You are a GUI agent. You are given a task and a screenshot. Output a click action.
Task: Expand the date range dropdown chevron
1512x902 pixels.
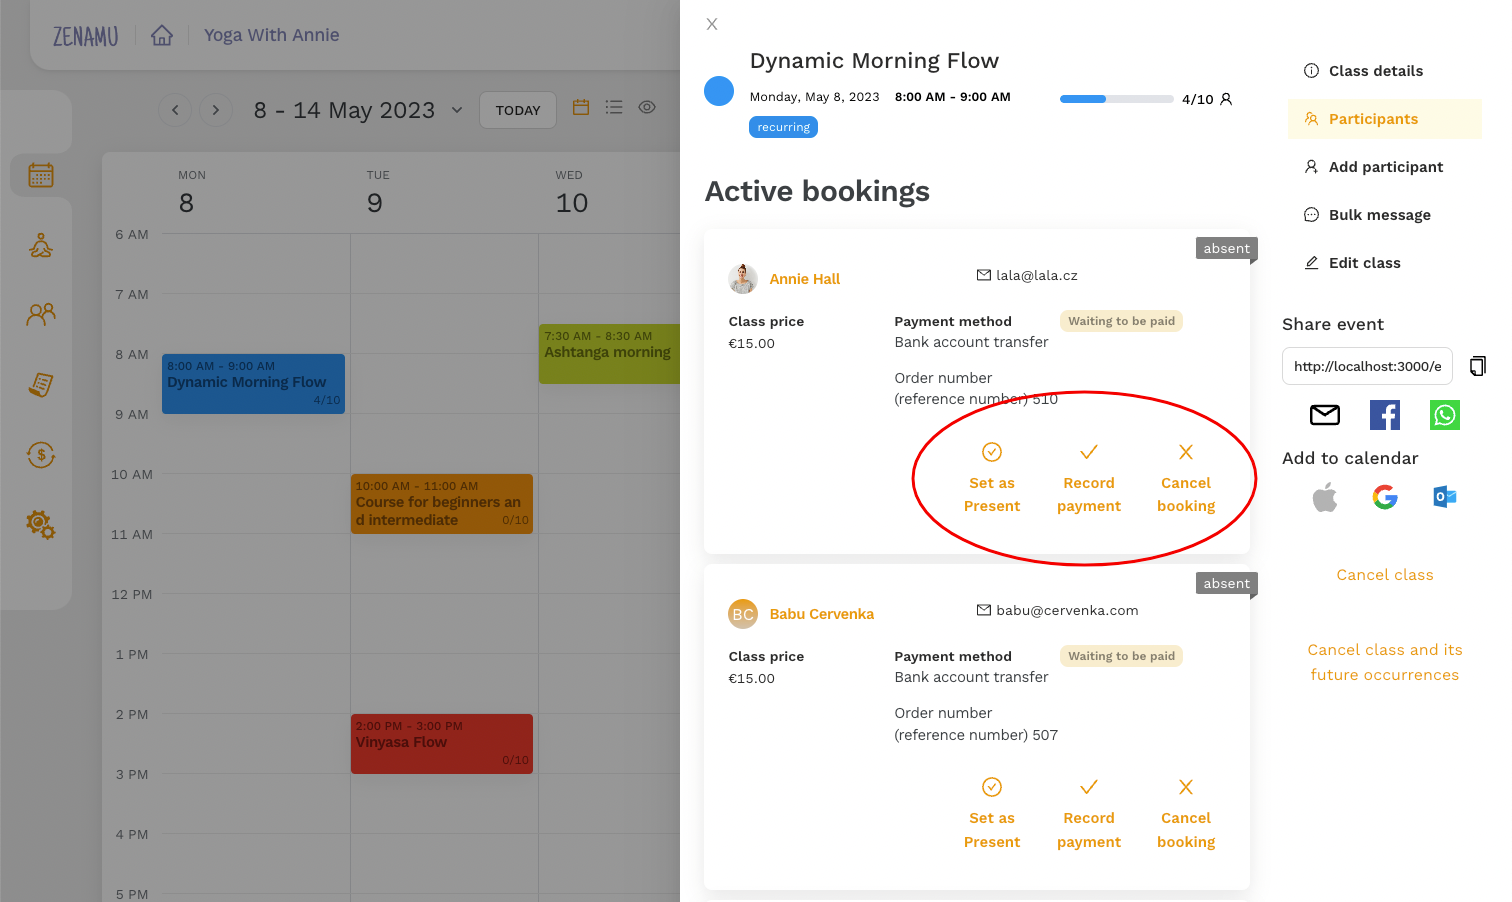coord(457,110)
